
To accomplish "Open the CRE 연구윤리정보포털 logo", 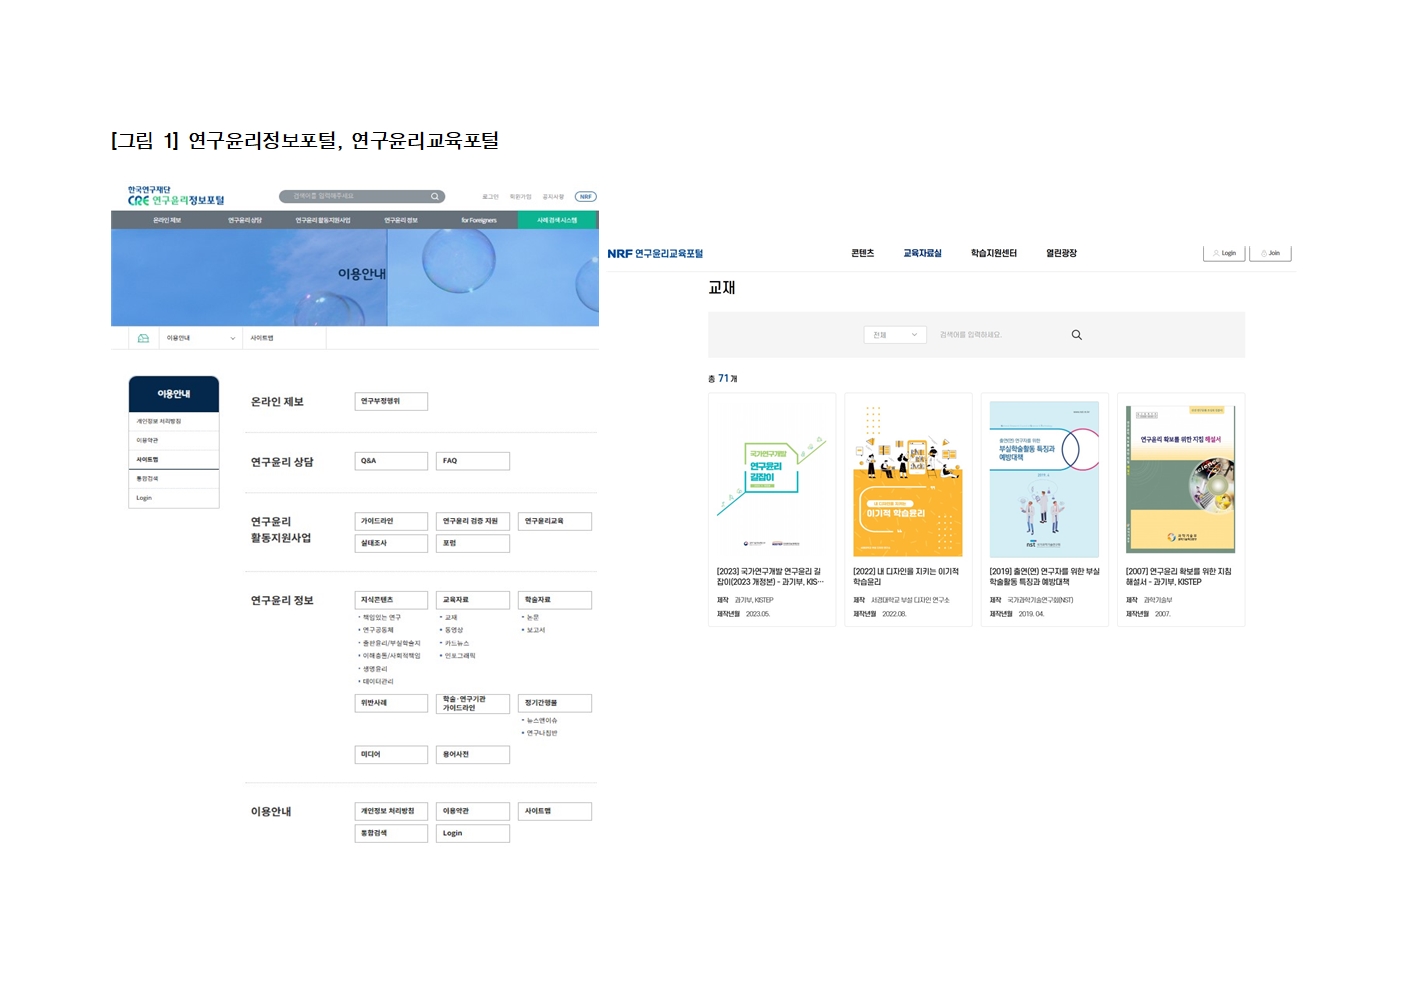I will (x=176, y=196).
